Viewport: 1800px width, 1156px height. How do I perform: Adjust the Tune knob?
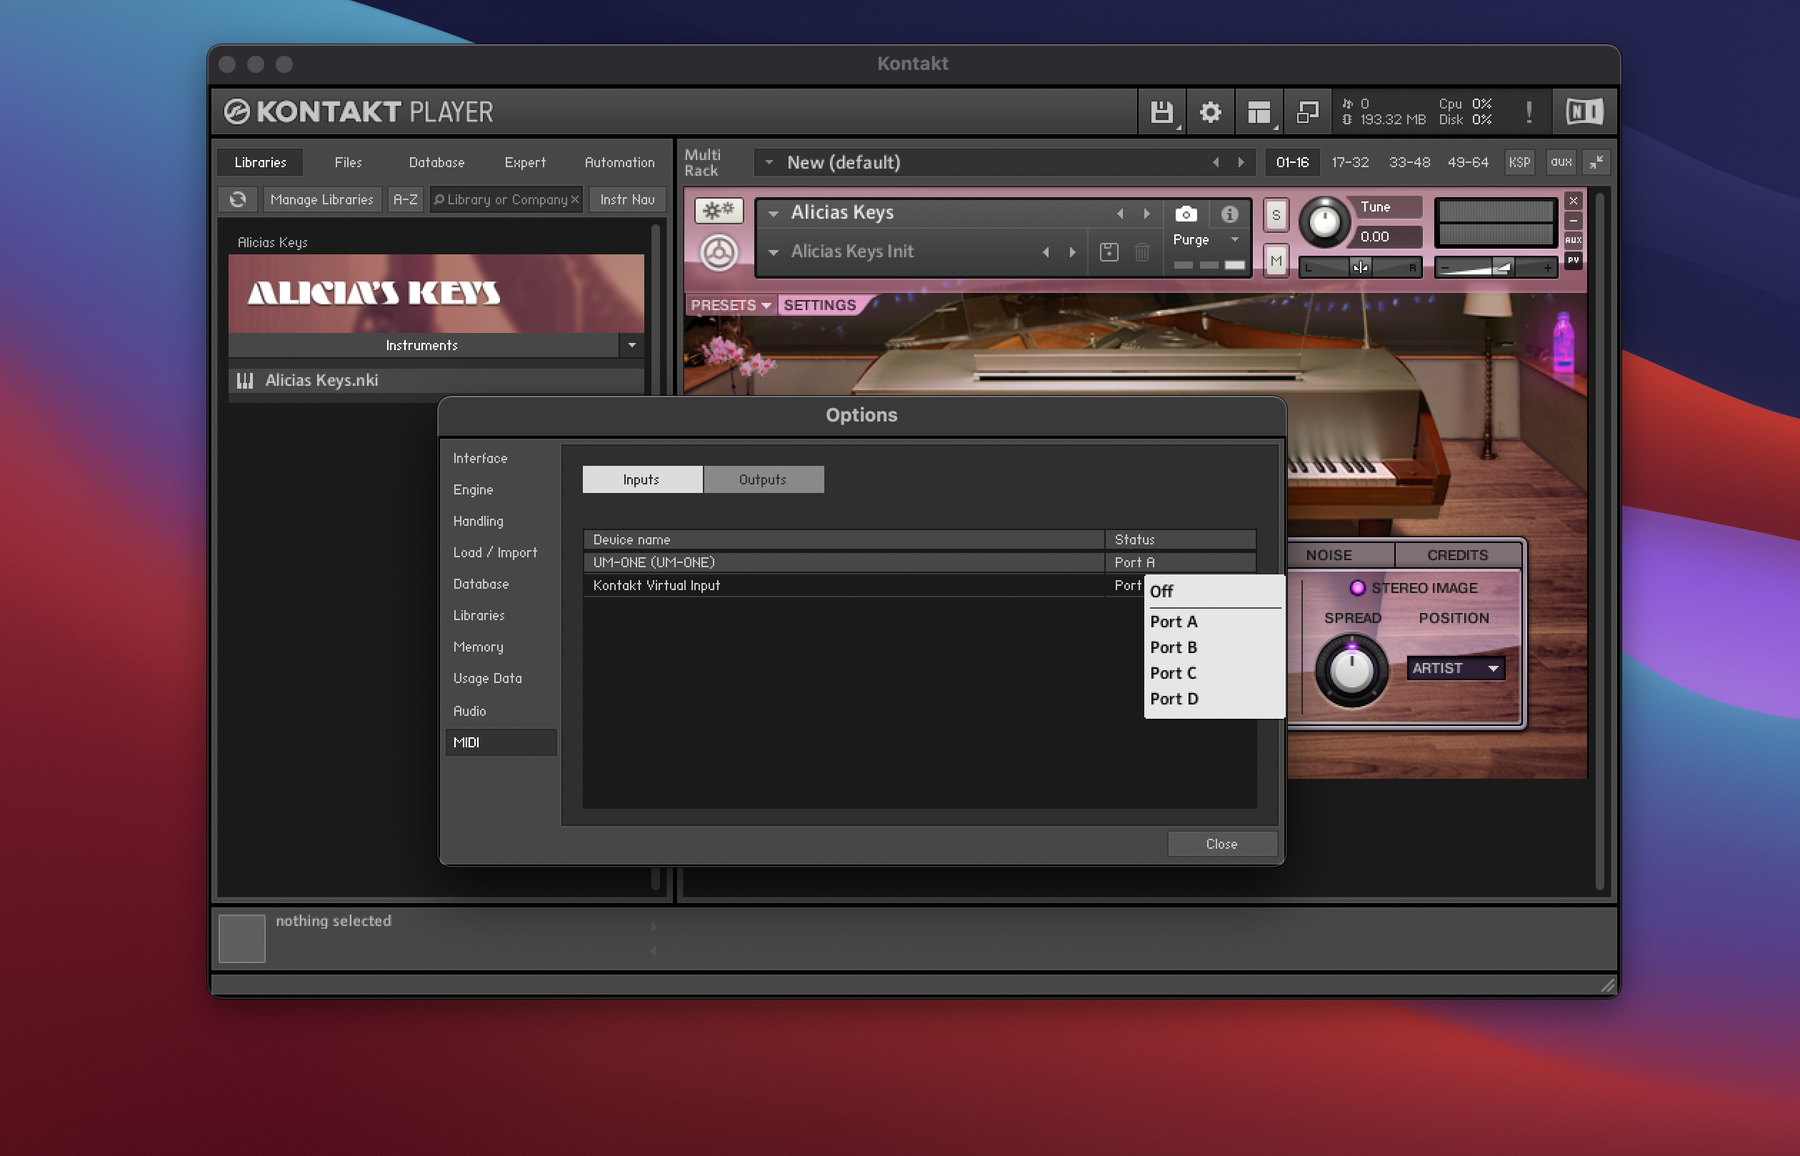[x=1325, y=222]
